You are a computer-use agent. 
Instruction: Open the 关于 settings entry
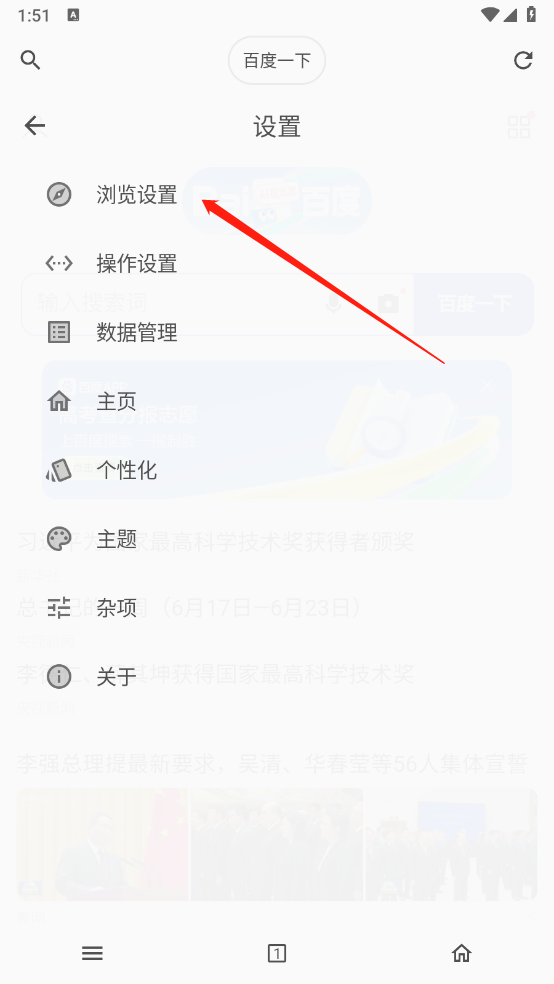coord(277,676)
